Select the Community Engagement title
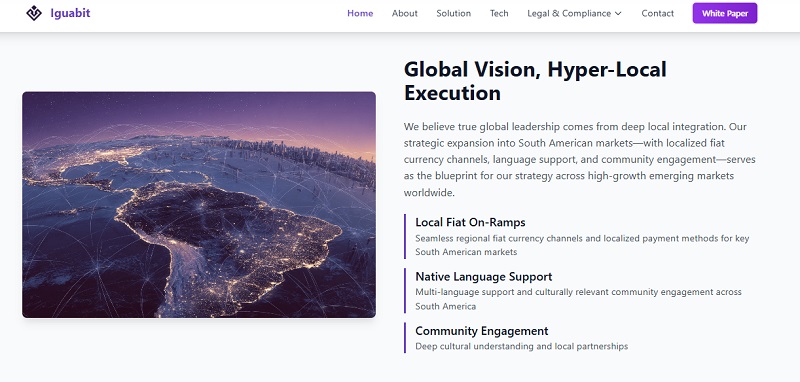The image size is (800, 382). 482,331
